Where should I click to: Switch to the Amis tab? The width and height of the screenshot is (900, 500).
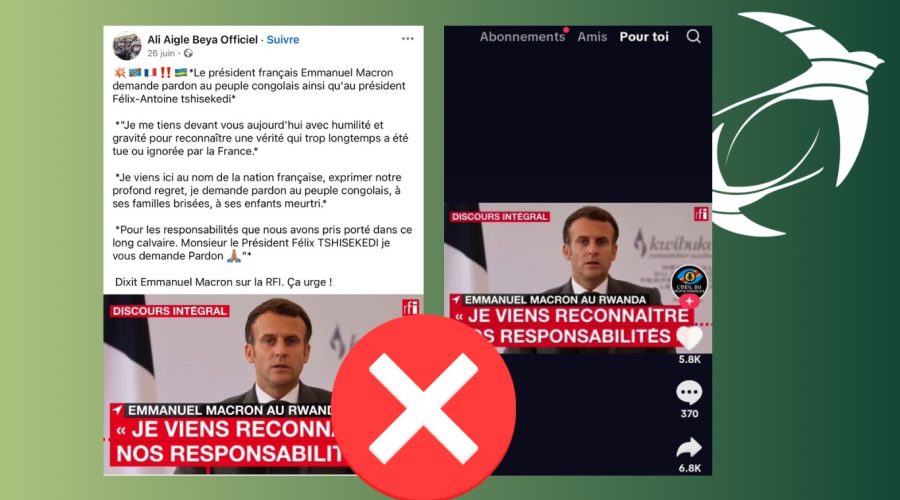[592, 37]
